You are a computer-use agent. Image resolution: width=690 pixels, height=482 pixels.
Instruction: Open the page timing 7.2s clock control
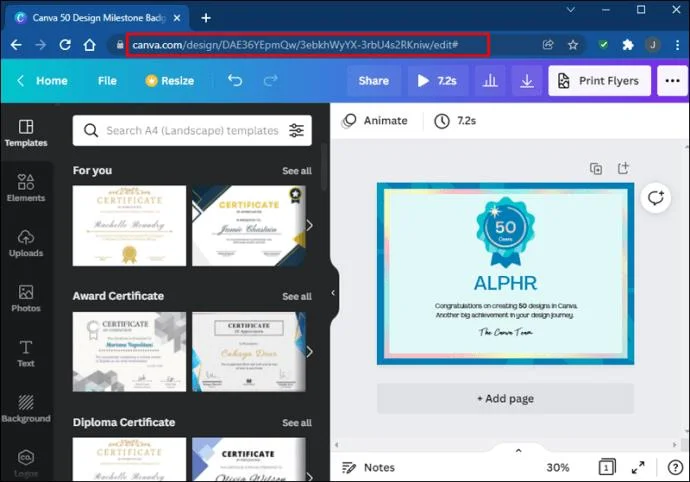pyautogui.click(x=455, y=121)
